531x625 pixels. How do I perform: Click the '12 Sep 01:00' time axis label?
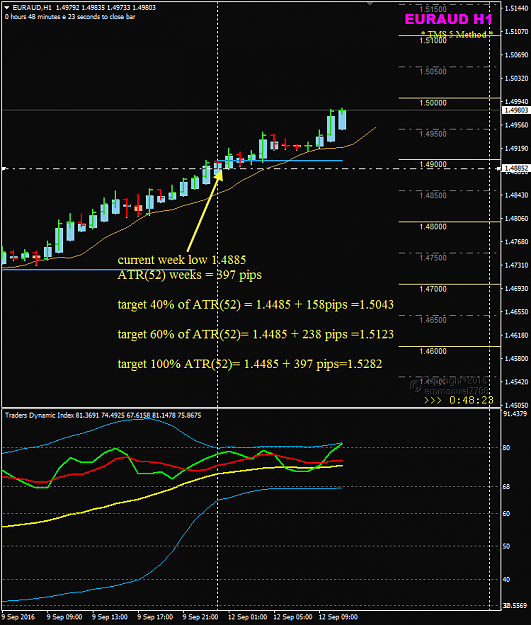(x=248, y=617)
